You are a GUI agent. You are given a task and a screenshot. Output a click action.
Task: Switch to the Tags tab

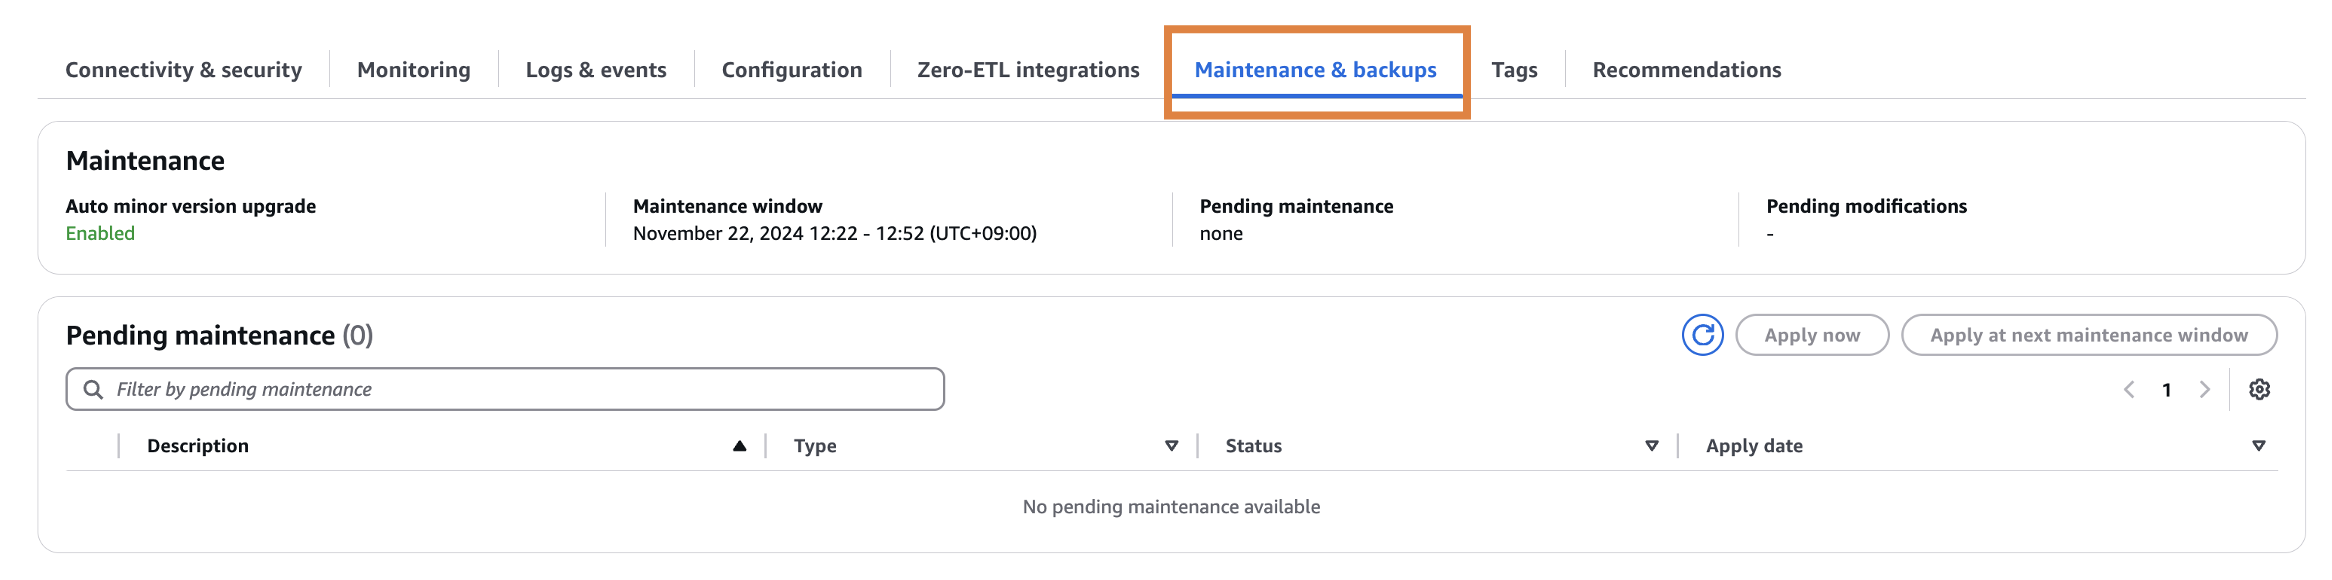coord(1514,70)
